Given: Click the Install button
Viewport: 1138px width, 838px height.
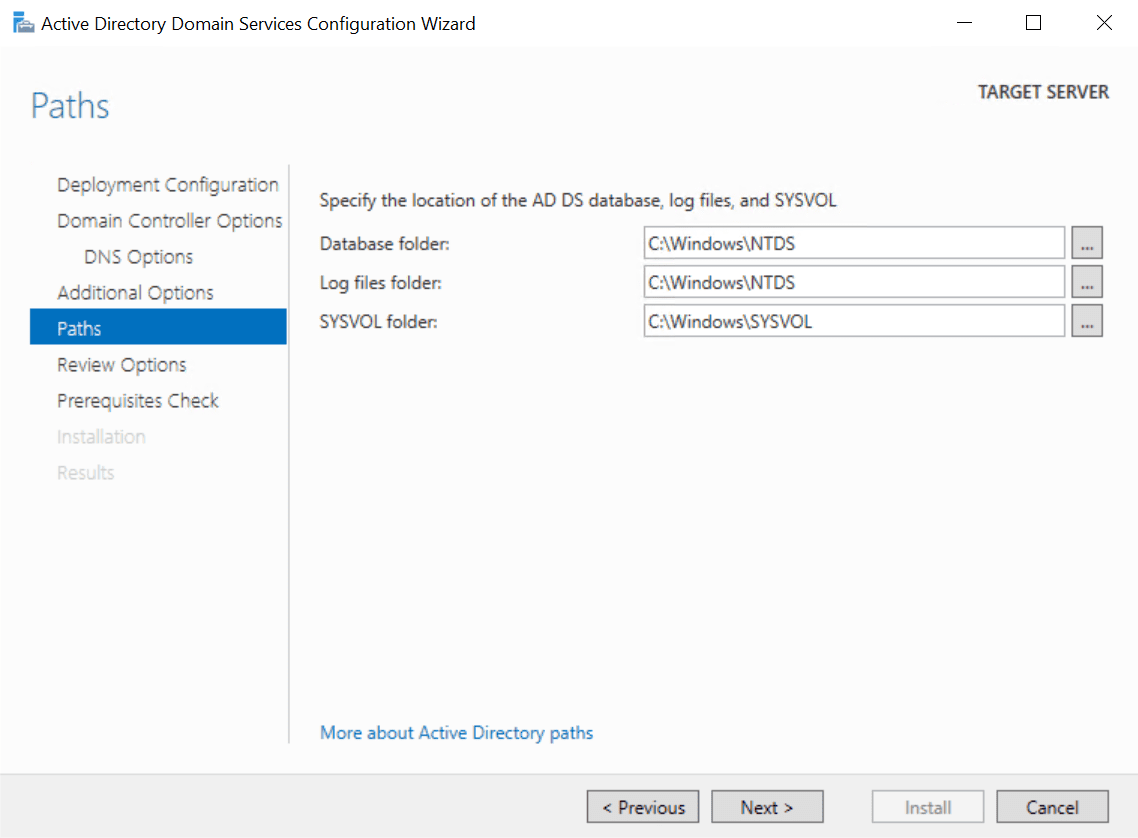Looking at the screenshot, I should [927, 806].
